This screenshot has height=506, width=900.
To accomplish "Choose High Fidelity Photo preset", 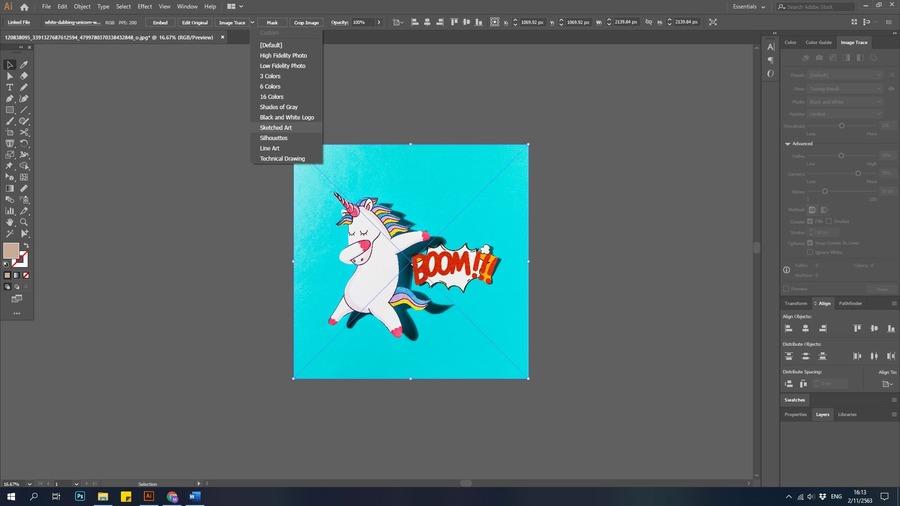I will [x=284, y=56].
